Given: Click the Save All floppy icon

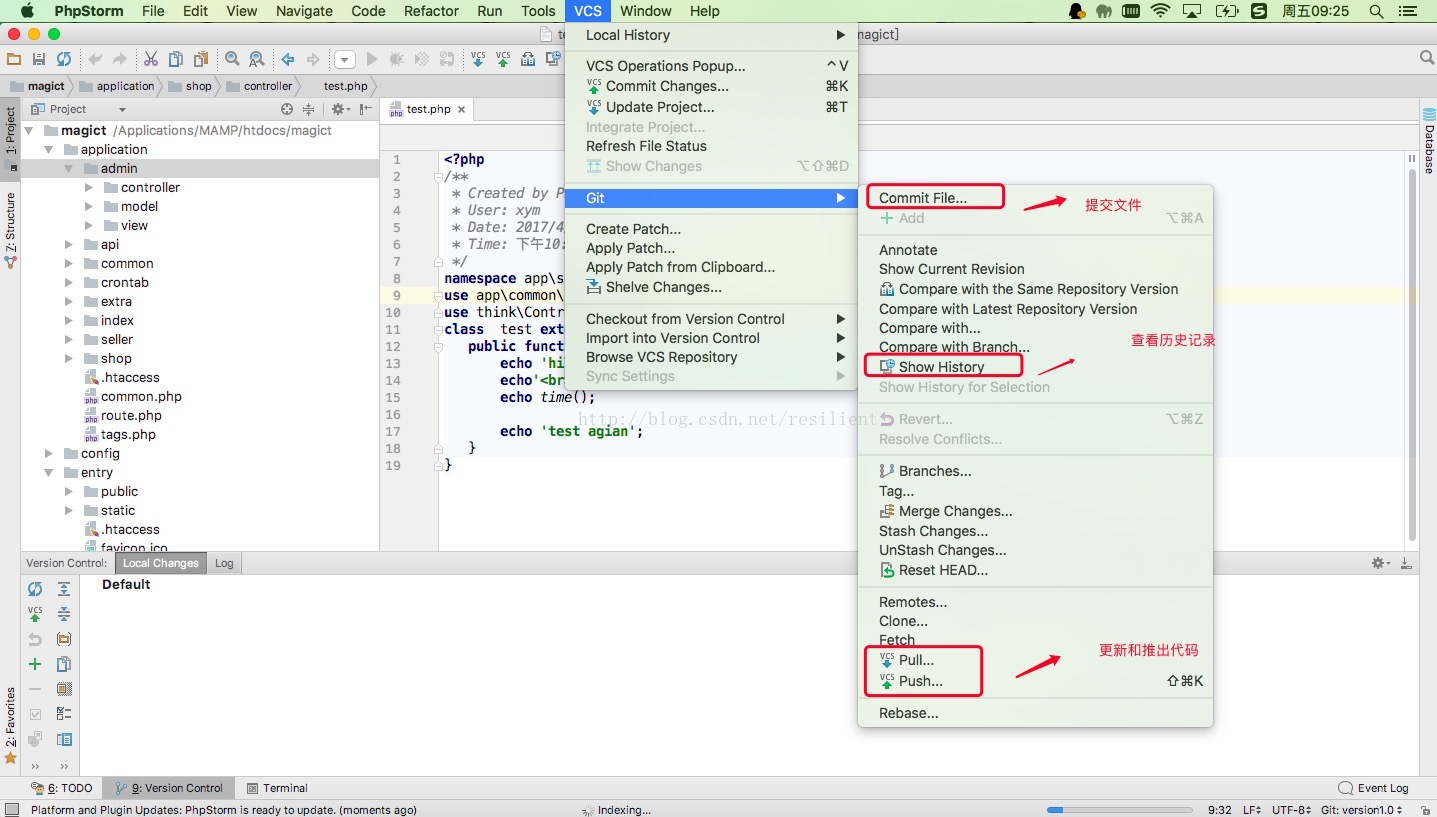Looking at the screenshot, I should click(39, 60).
